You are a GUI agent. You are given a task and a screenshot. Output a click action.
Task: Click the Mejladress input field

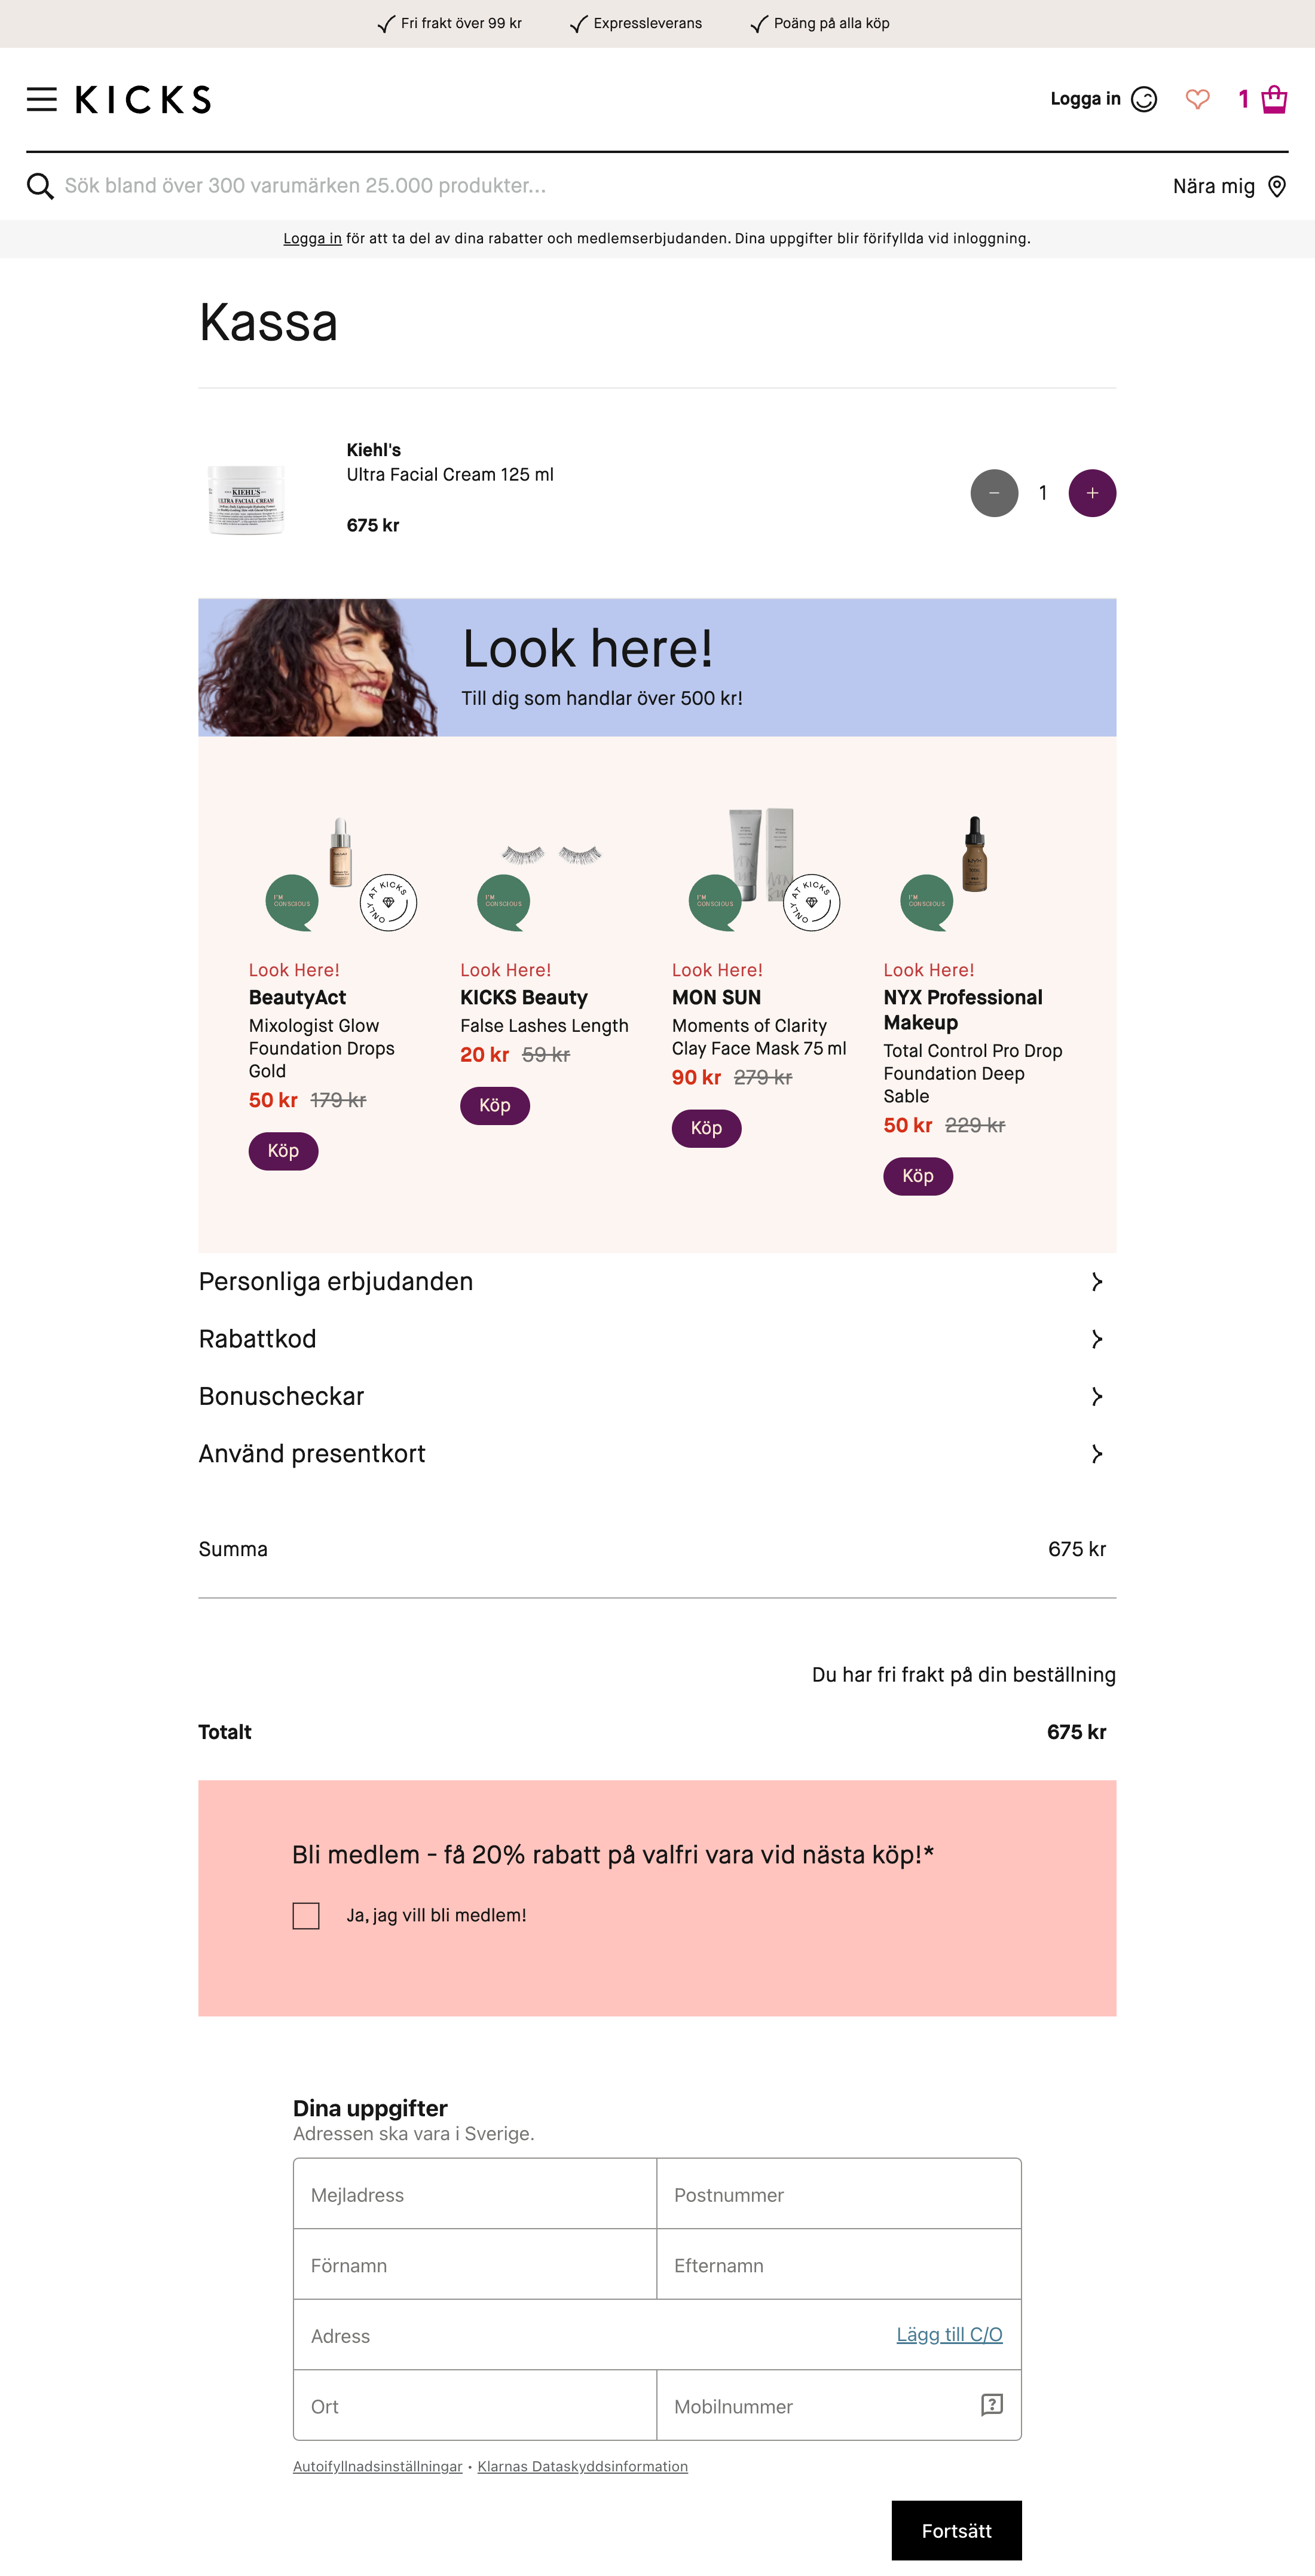tap(474, 2194)
